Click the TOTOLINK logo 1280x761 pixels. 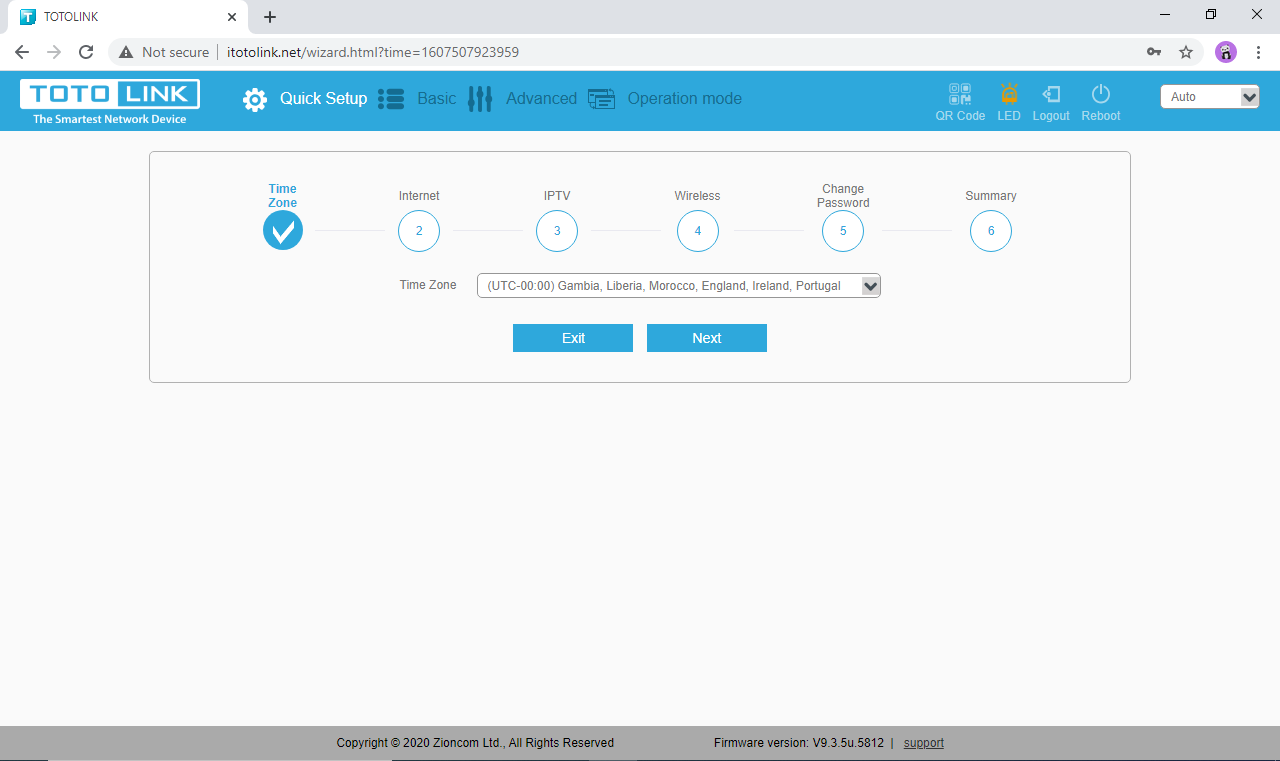point(110,101)
